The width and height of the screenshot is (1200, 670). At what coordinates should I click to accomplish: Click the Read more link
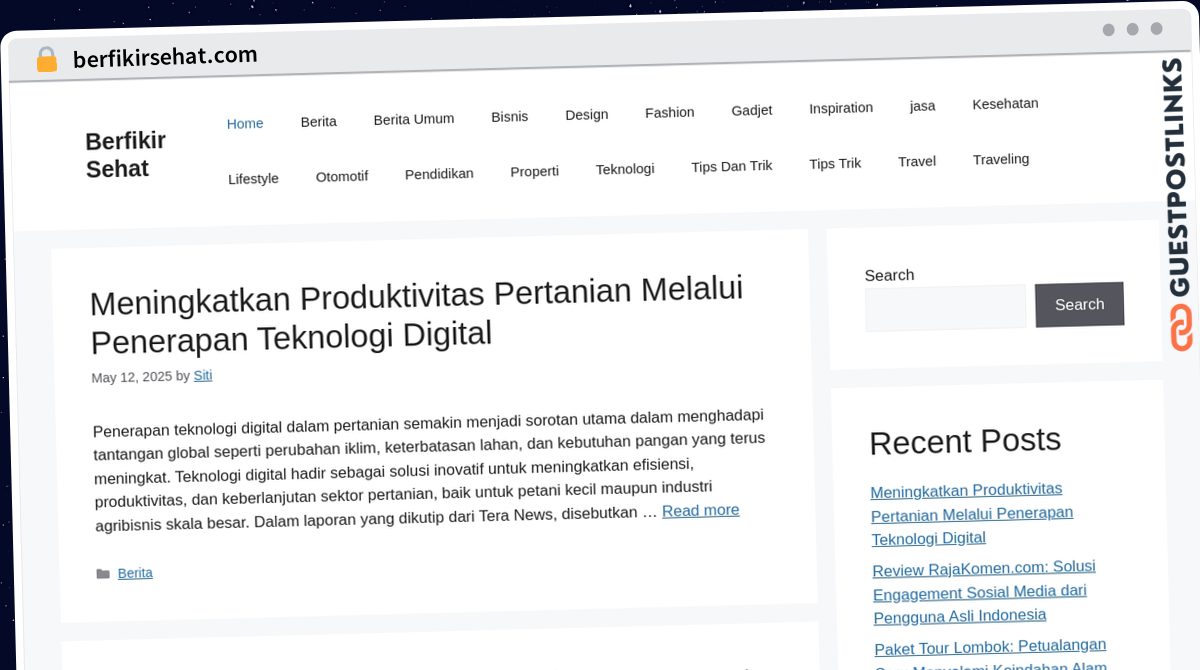[x=700, y=511]
